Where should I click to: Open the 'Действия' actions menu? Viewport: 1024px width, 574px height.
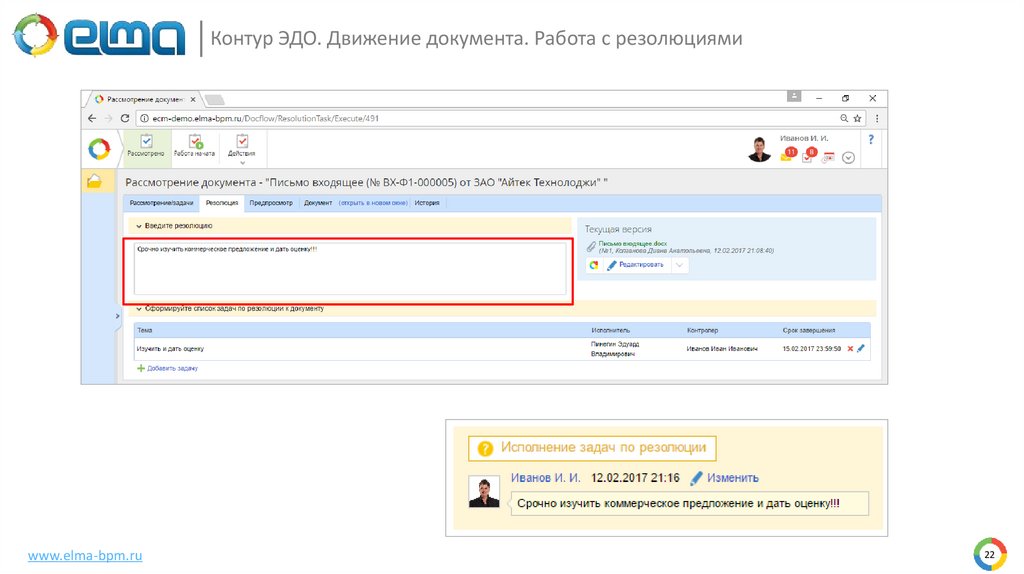click(241, 146)
